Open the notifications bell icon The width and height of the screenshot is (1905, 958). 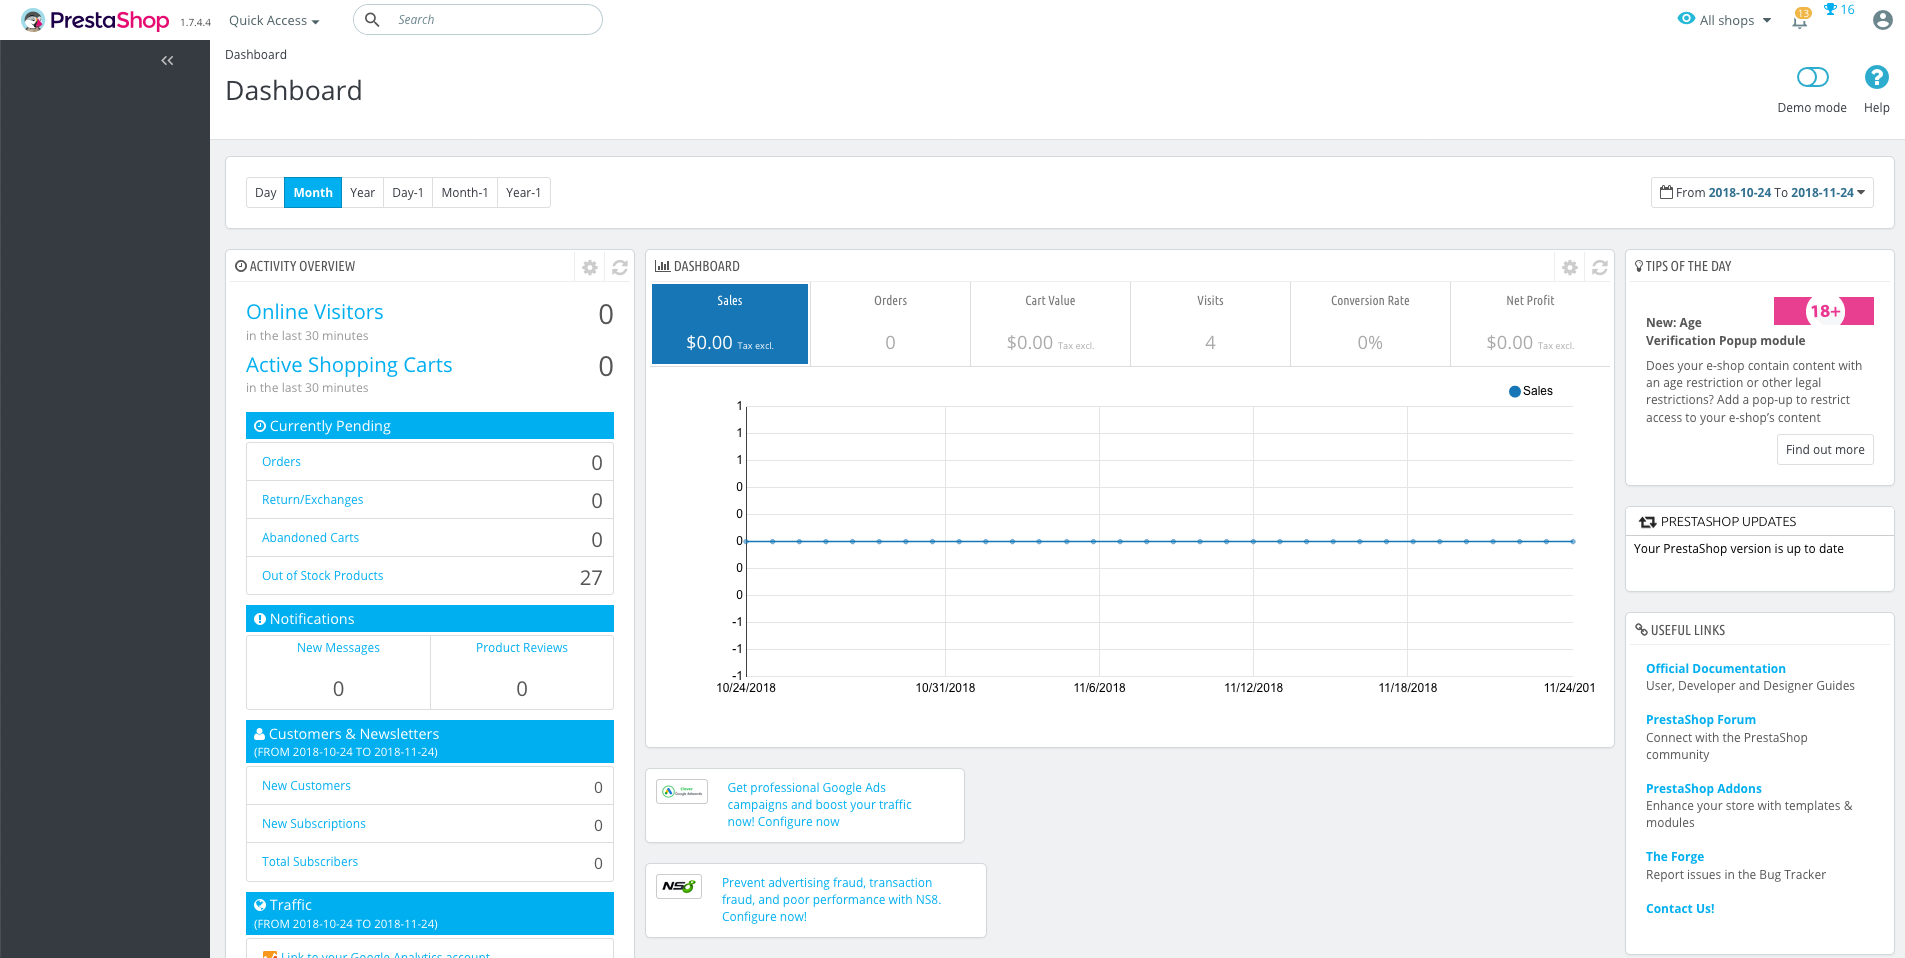click(x=1800, y=20)
